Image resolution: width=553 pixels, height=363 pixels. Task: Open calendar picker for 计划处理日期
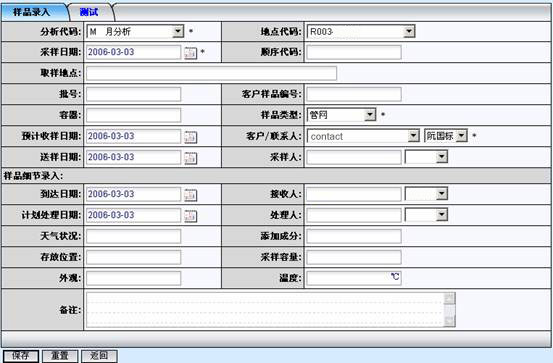pos(190,216)
